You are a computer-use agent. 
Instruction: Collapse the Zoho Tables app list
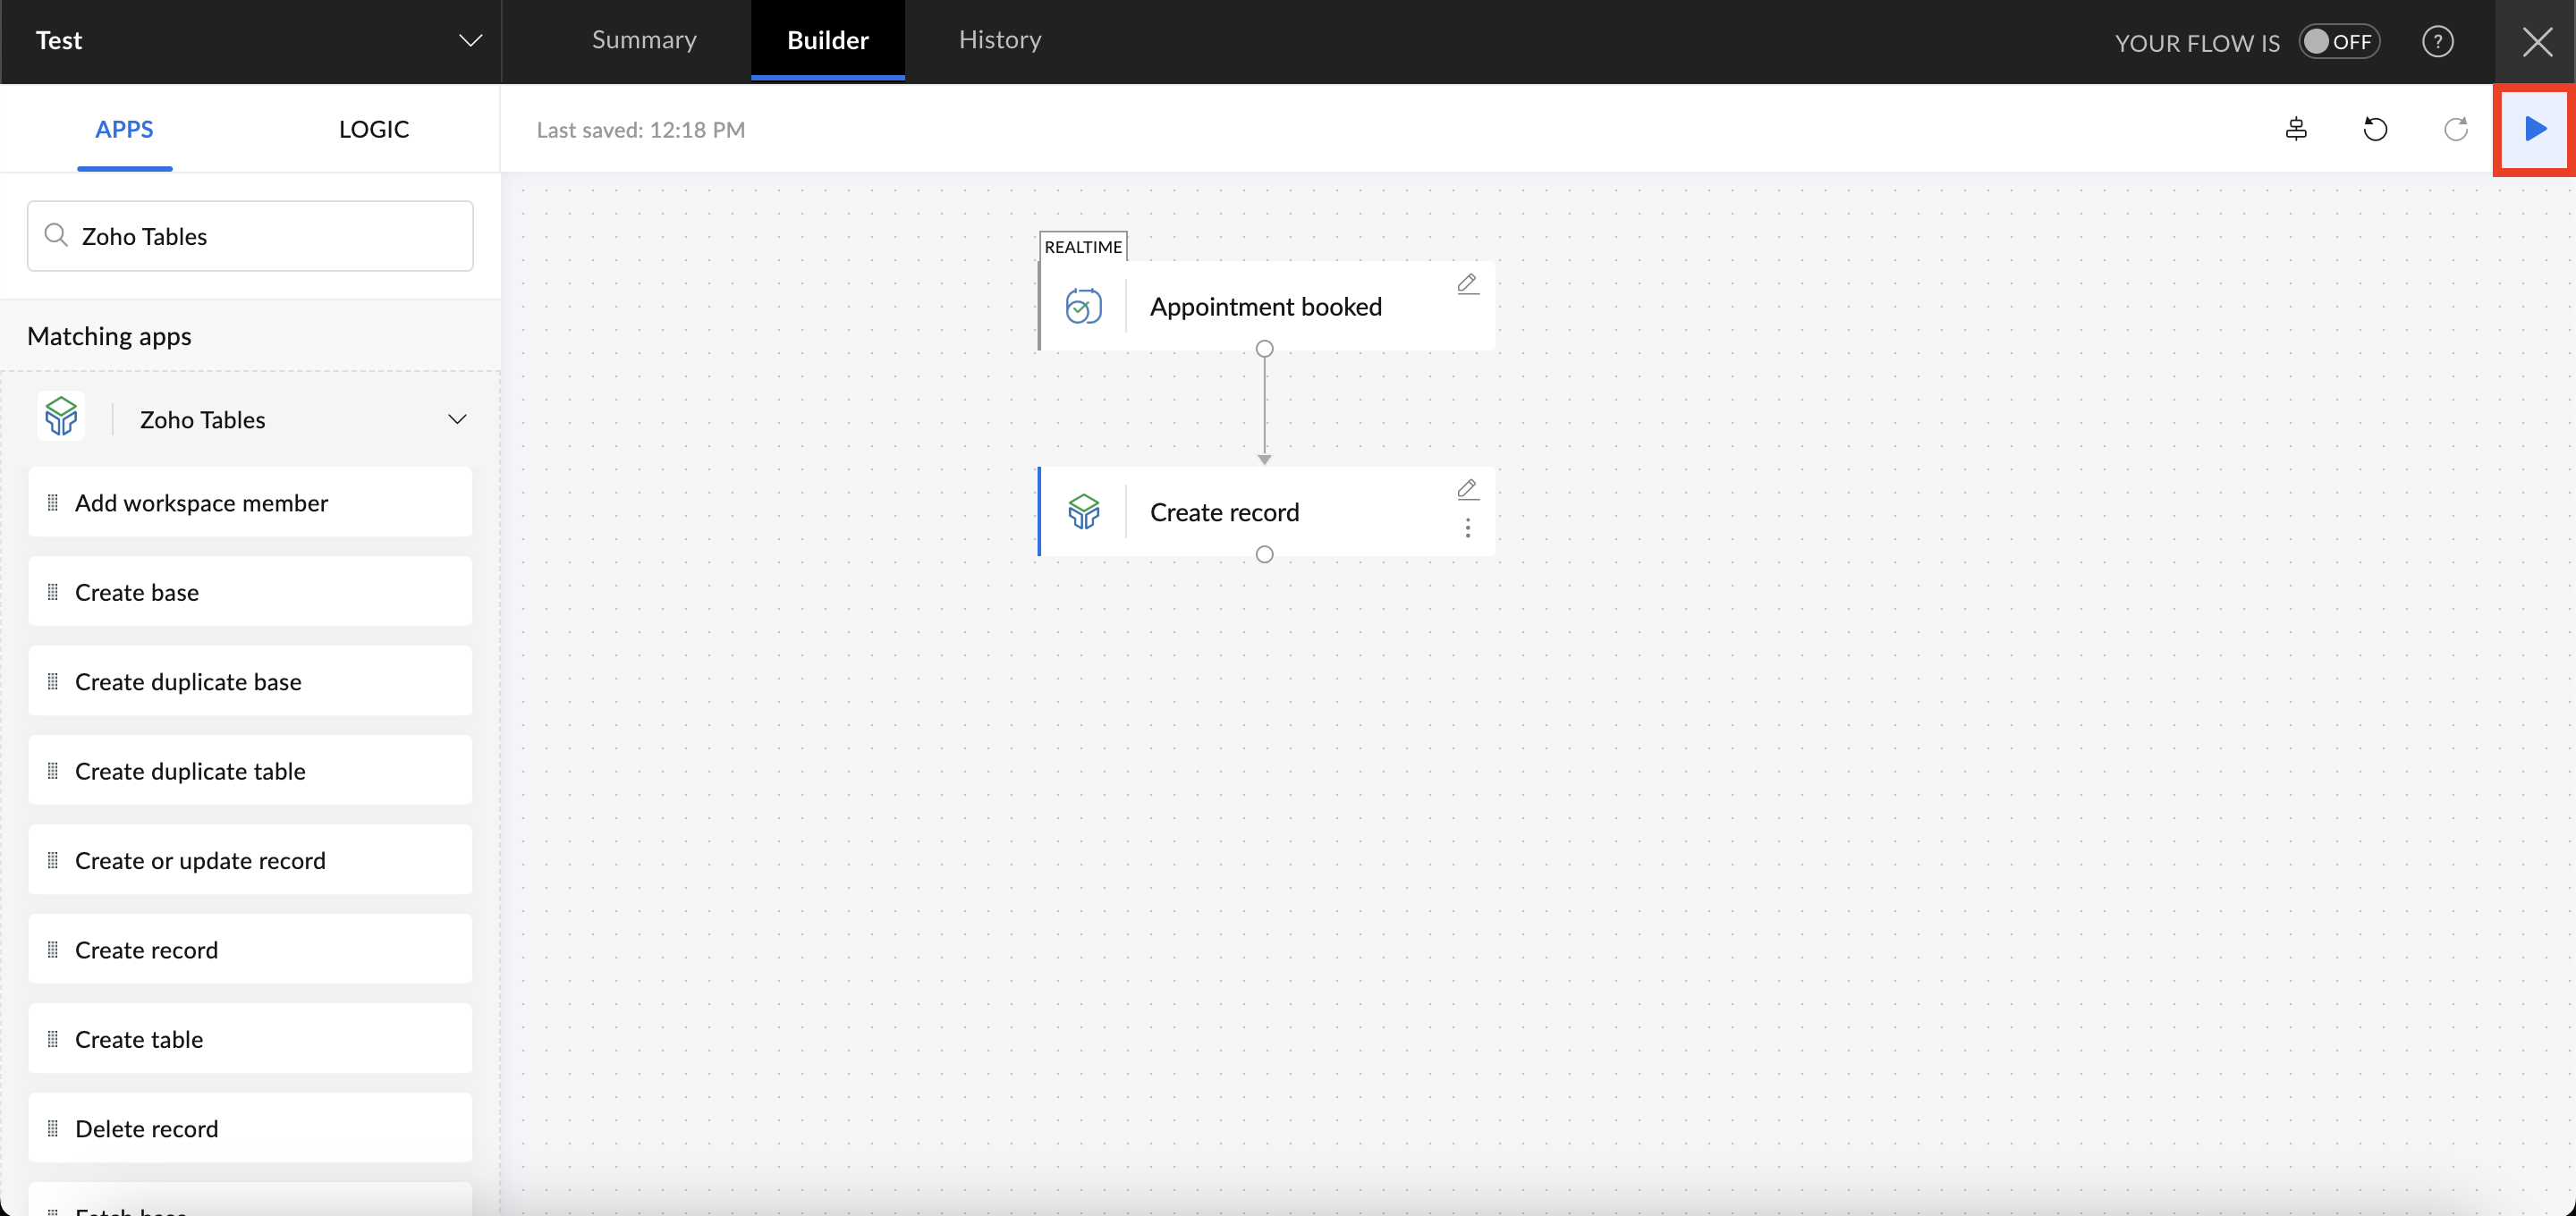click(x=457, y=419)
